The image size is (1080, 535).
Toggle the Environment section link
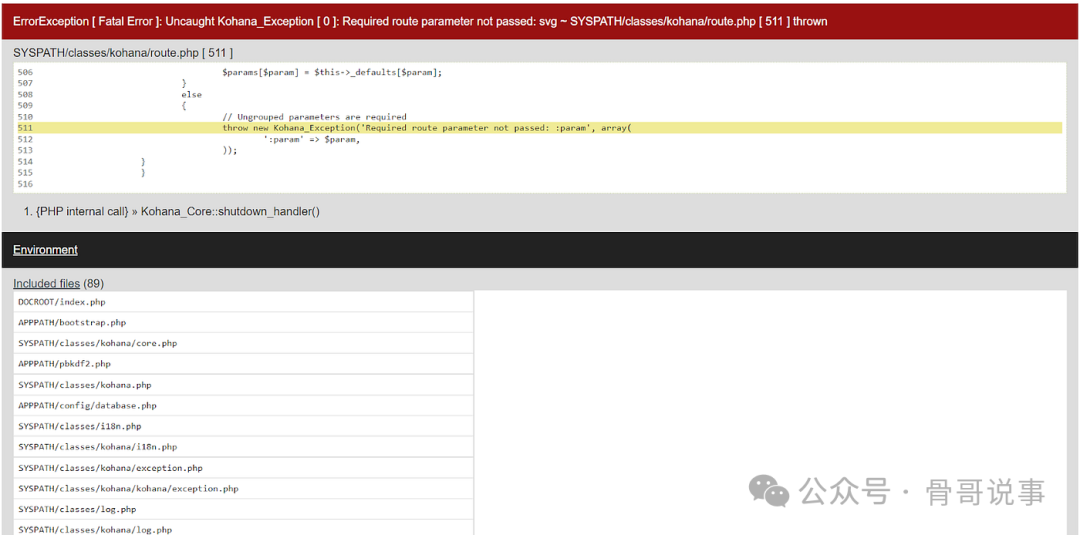[45, 250]
